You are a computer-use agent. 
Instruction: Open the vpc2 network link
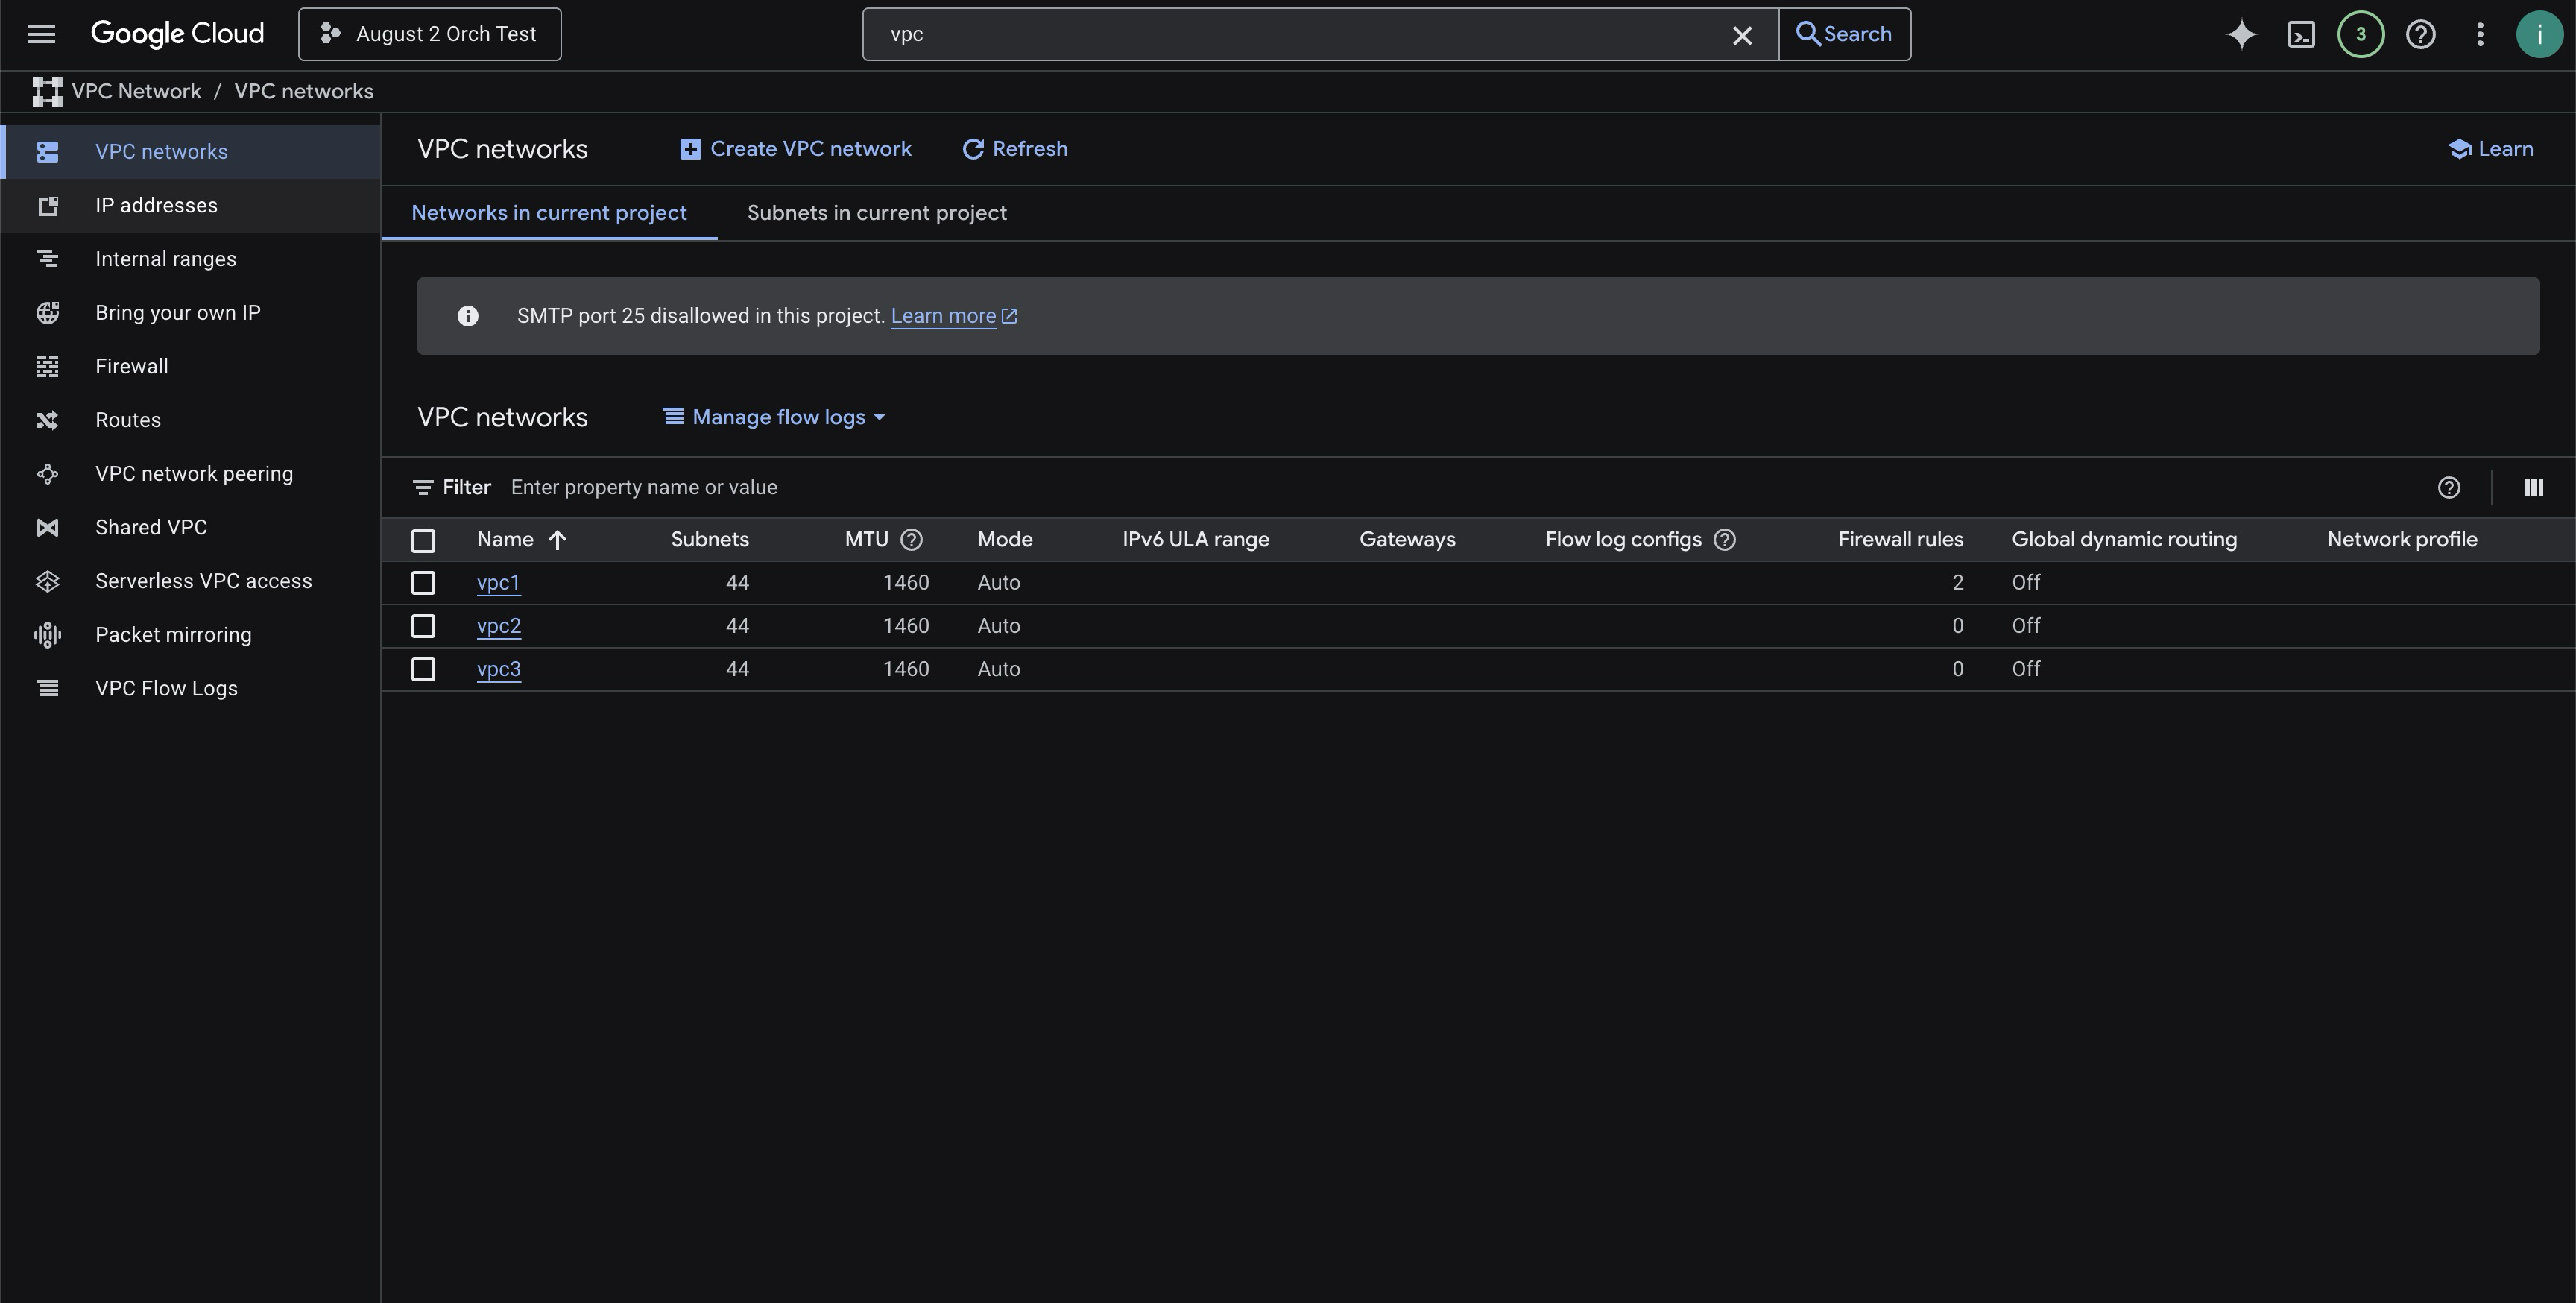(498, 626)
